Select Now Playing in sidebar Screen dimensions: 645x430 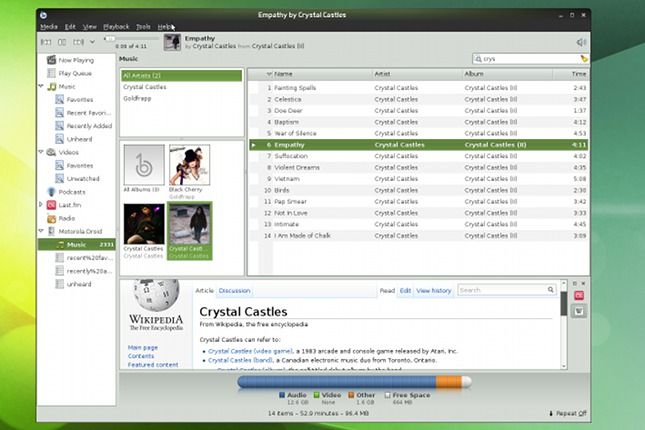76,60
